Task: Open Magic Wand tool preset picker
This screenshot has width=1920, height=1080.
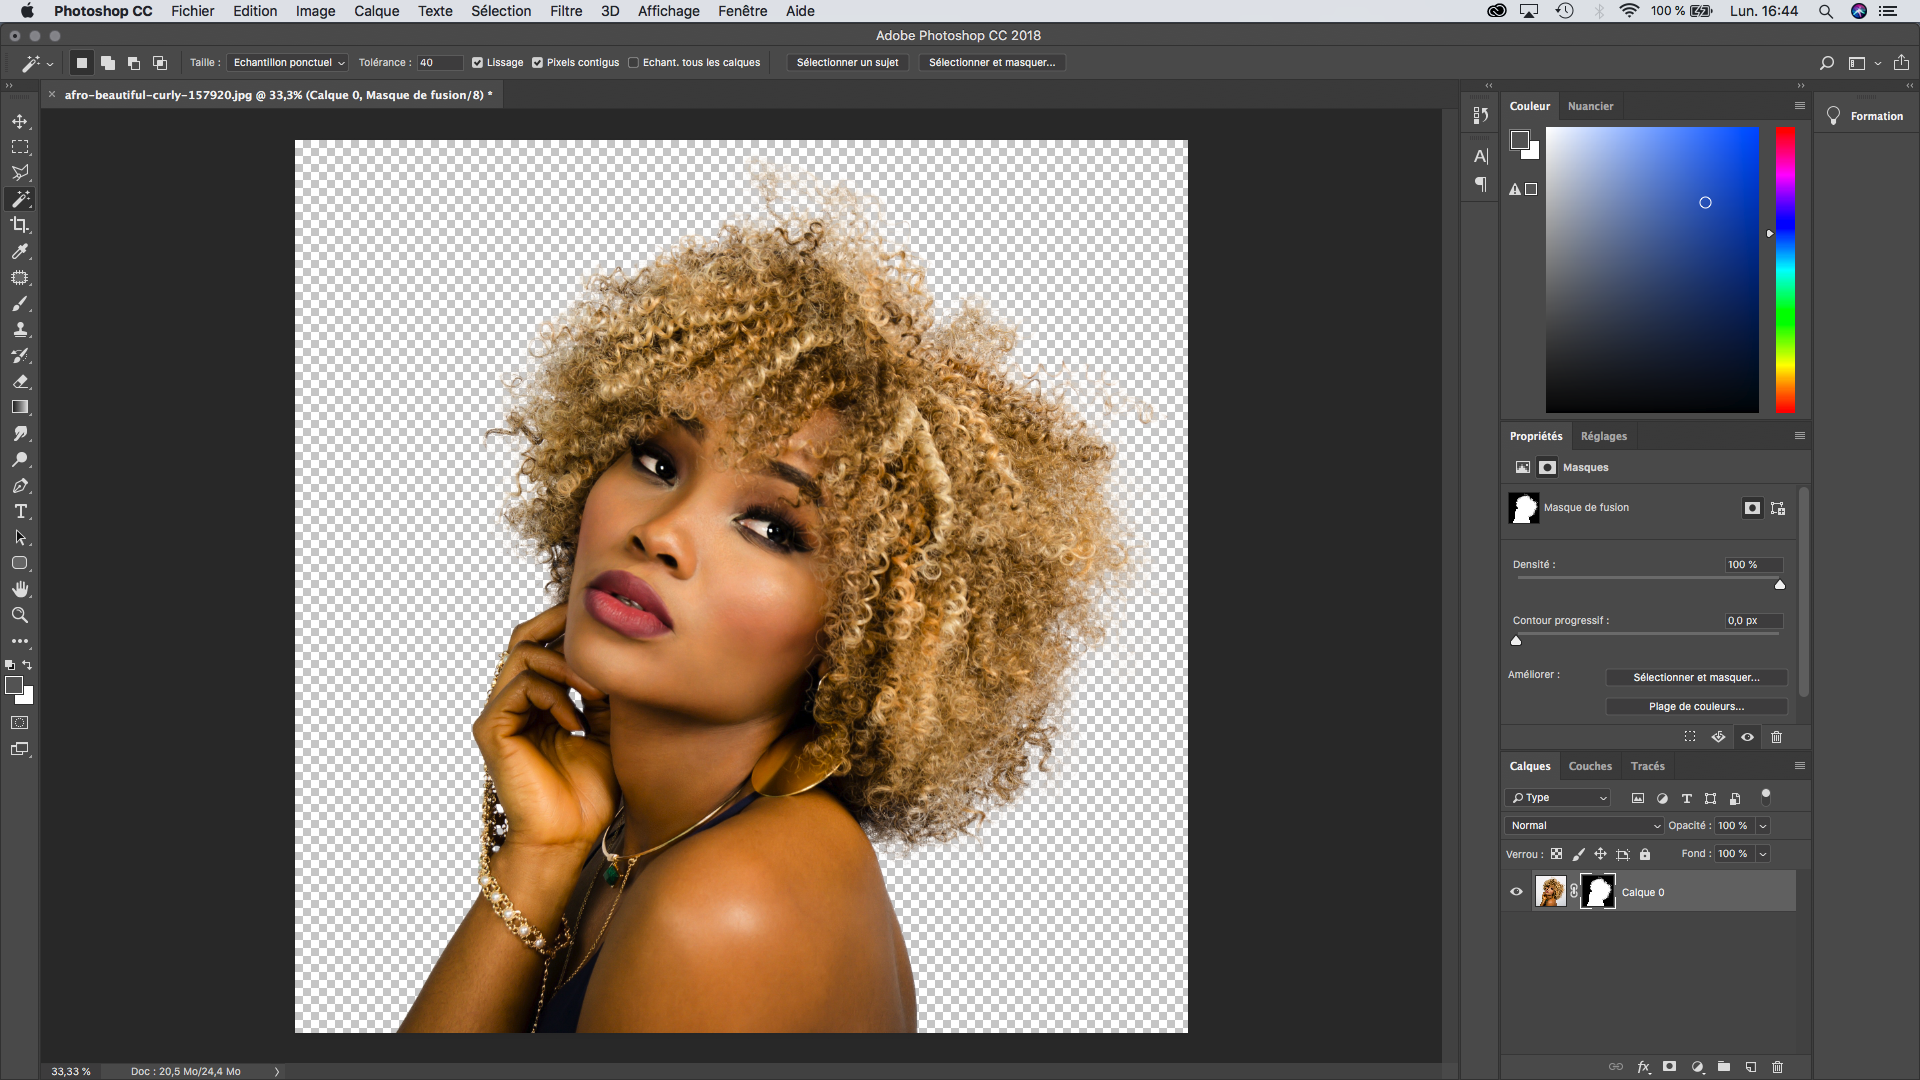Action: [x=36, y=63]
